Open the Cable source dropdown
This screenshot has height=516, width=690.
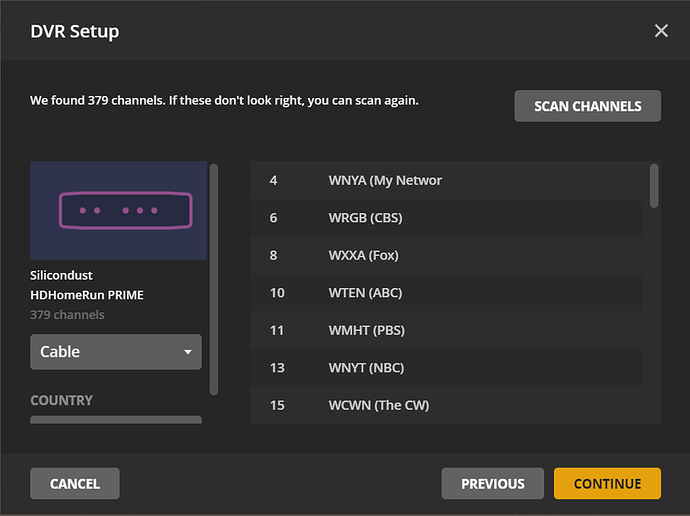pos(116,352)
